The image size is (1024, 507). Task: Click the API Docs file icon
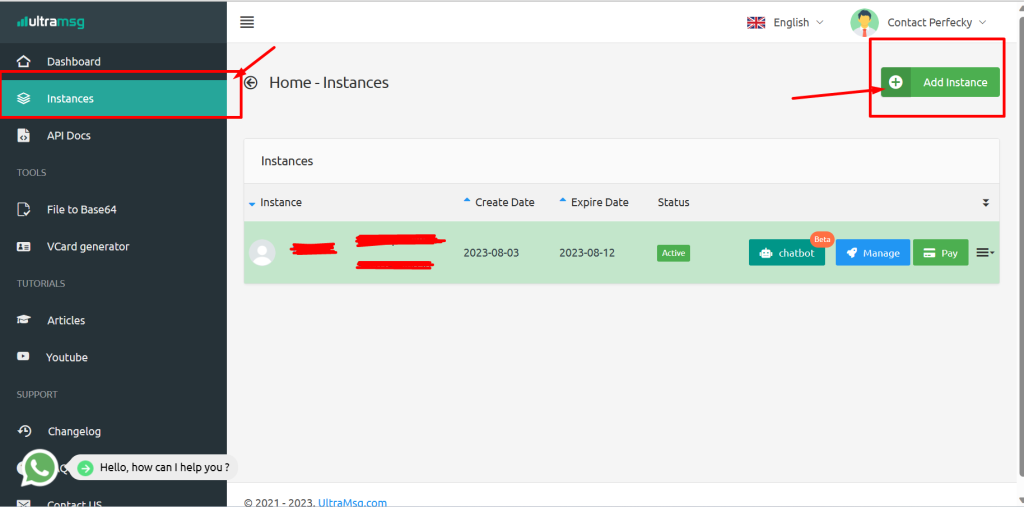[24, 136]
